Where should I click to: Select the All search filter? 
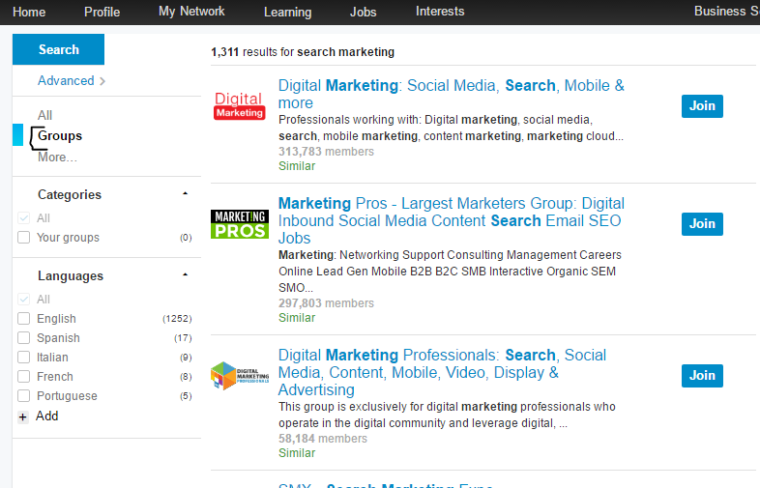45,115
